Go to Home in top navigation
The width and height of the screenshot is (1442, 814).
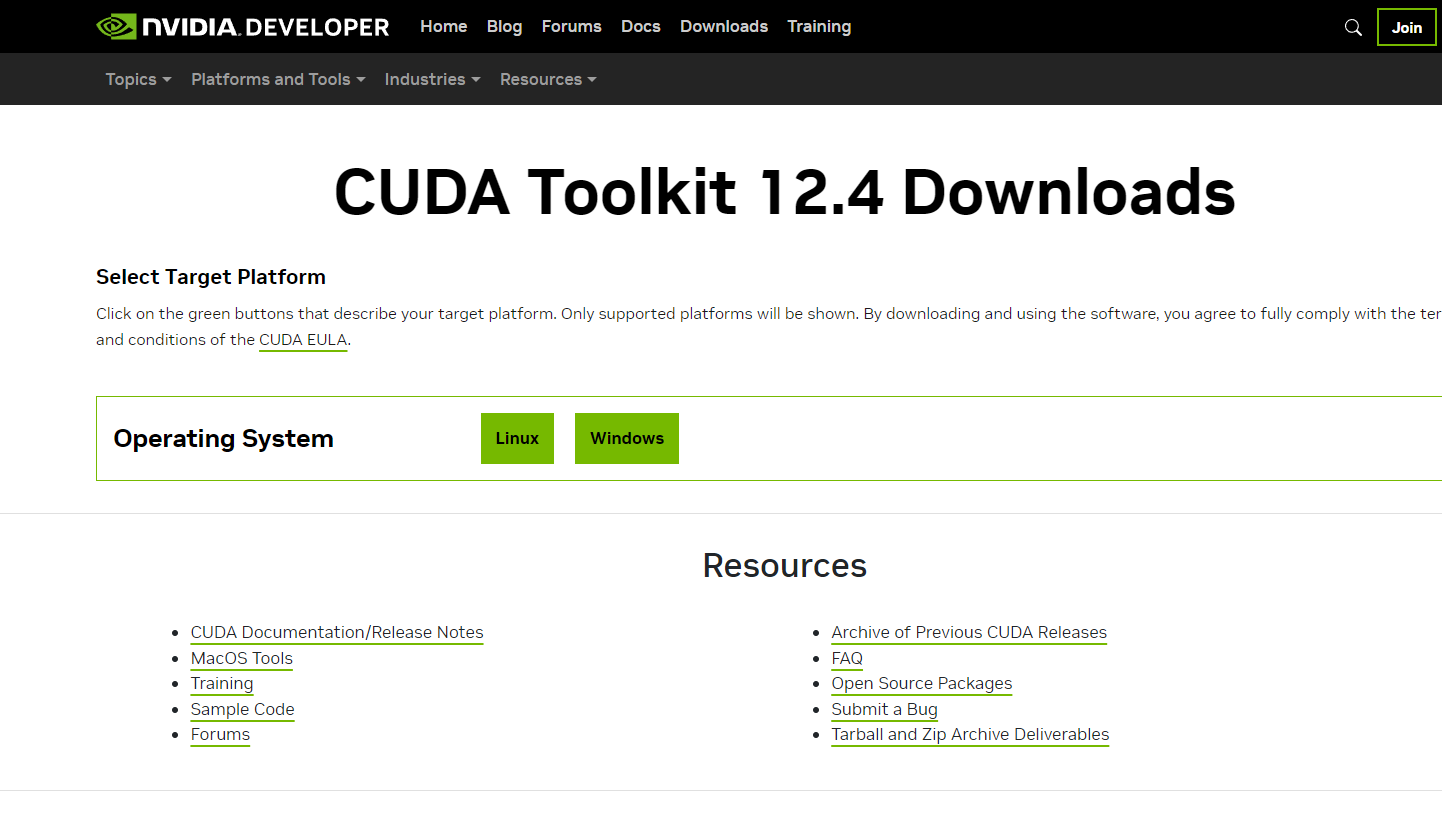[444, 26]
